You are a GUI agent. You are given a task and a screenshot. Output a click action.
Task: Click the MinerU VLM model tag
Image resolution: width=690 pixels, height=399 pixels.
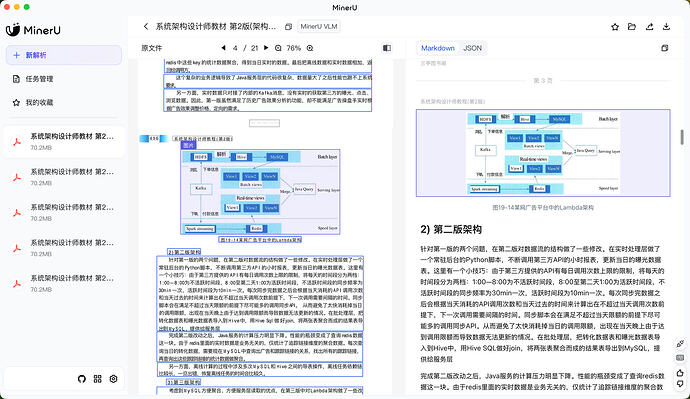319,26
